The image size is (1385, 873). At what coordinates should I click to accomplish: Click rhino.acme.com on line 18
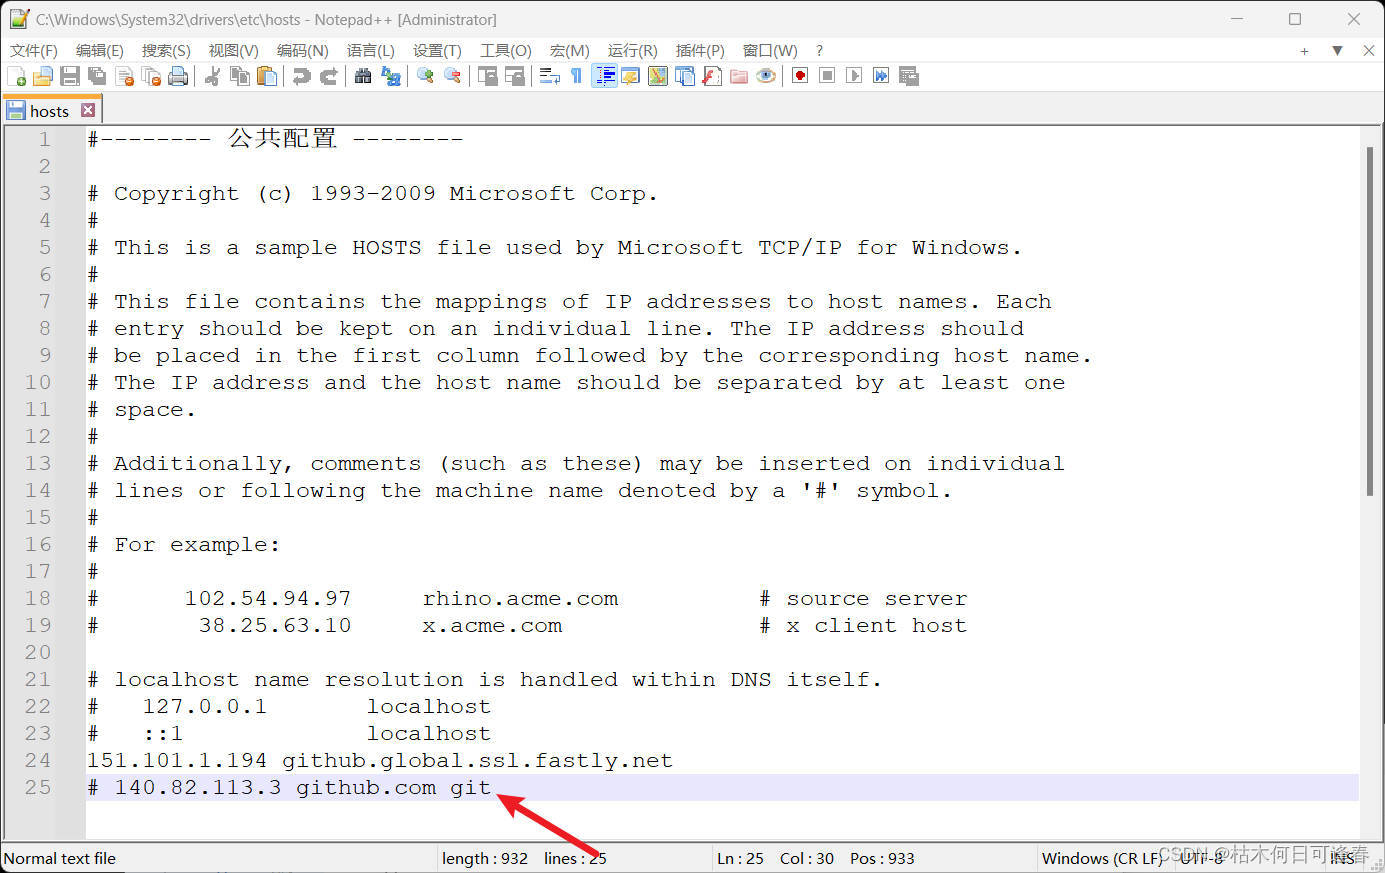click(x=520, y=598)
